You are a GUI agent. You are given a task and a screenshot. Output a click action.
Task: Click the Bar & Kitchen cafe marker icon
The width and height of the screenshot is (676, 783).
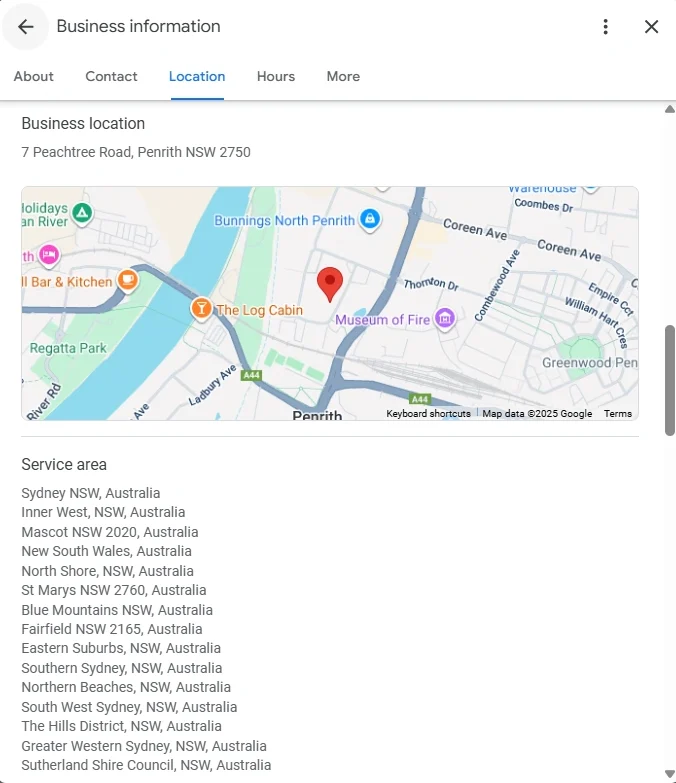point(127,280)
